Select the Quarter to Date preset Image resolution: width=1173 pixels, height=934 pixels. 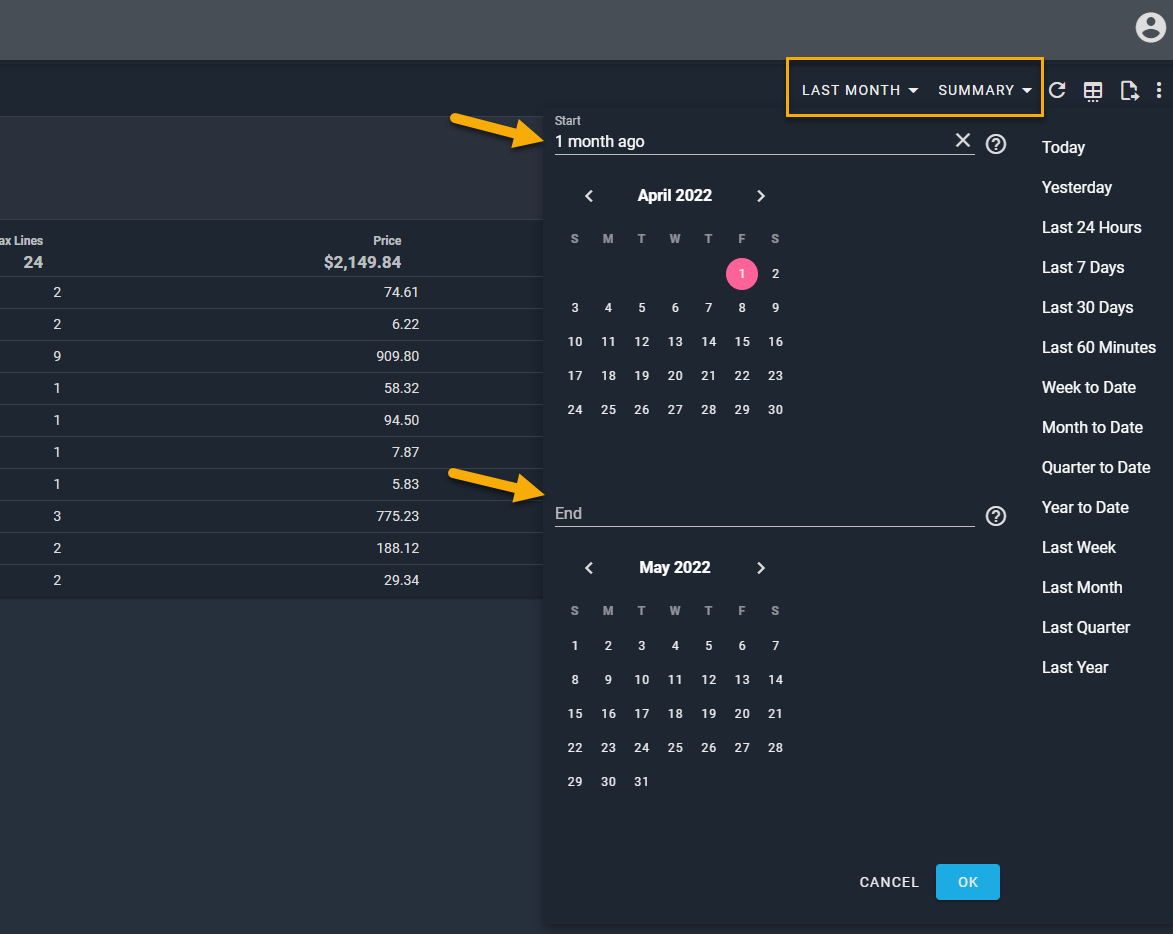[x=1096, y=467]
